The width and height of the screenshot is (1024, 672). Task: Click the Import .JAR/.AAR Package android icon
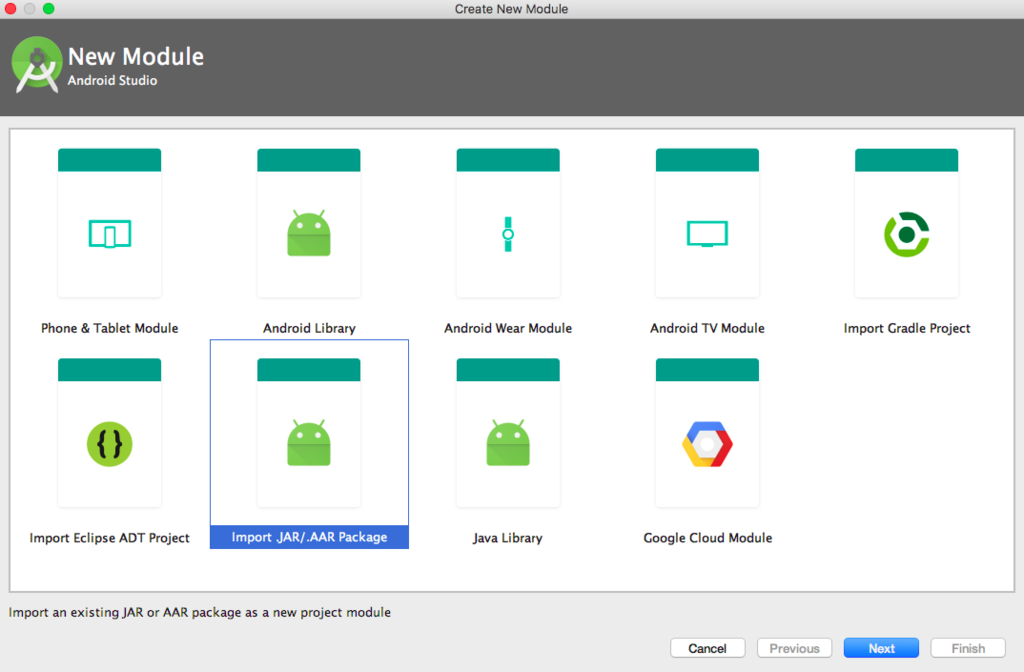click(x=309, y=443)
